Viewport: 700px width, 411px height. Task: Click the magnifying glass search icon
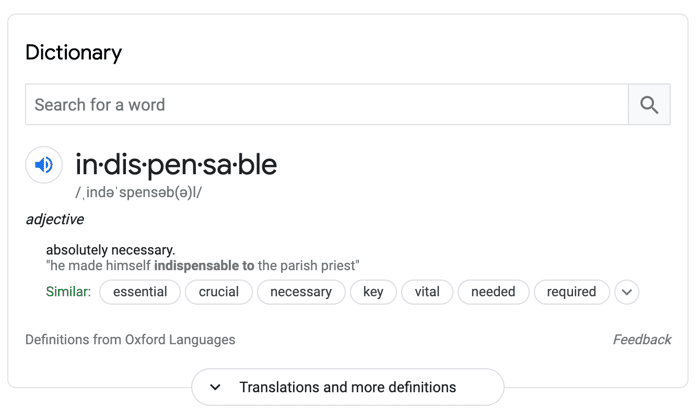(x=649, y=104)
